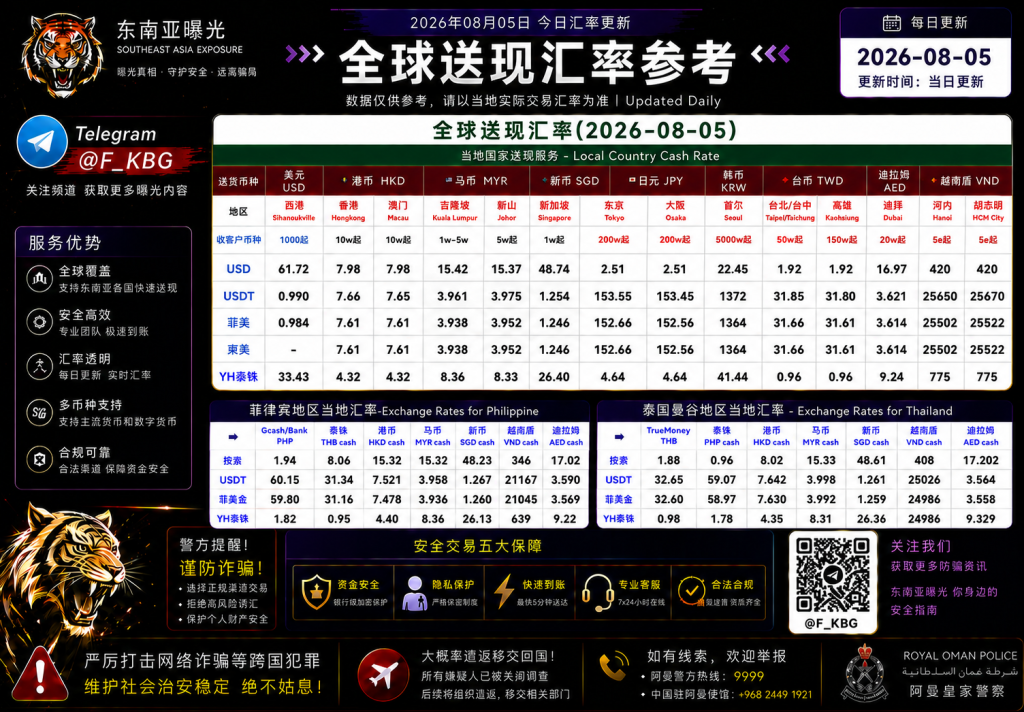Click the 合规可靠 shield icon

[40, 460]
